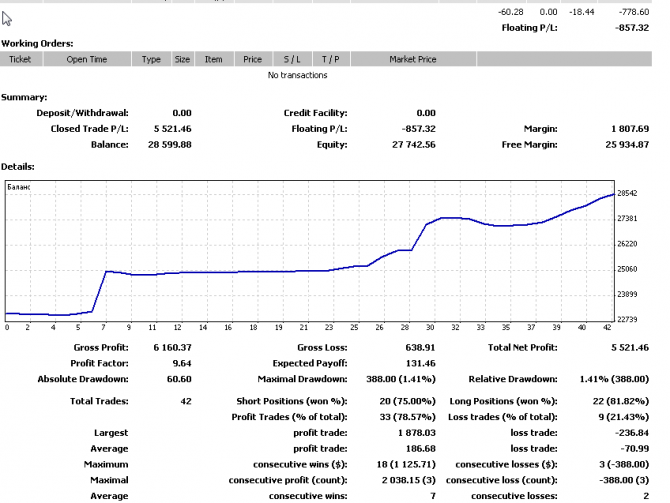Select consecutive loss count value -388.00 (3)
The width and height of the screenshot is (670, 503).
pyautogui.click(x=624, y=481)
